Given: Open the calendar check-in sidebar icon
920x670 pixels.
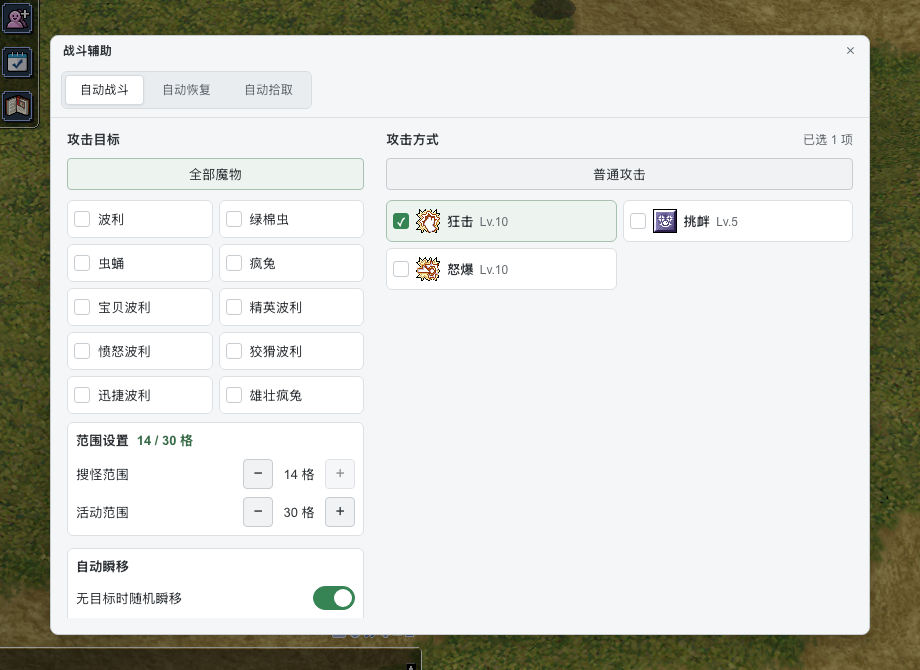Looking at the screenshot, I should [x=17, y=62].
